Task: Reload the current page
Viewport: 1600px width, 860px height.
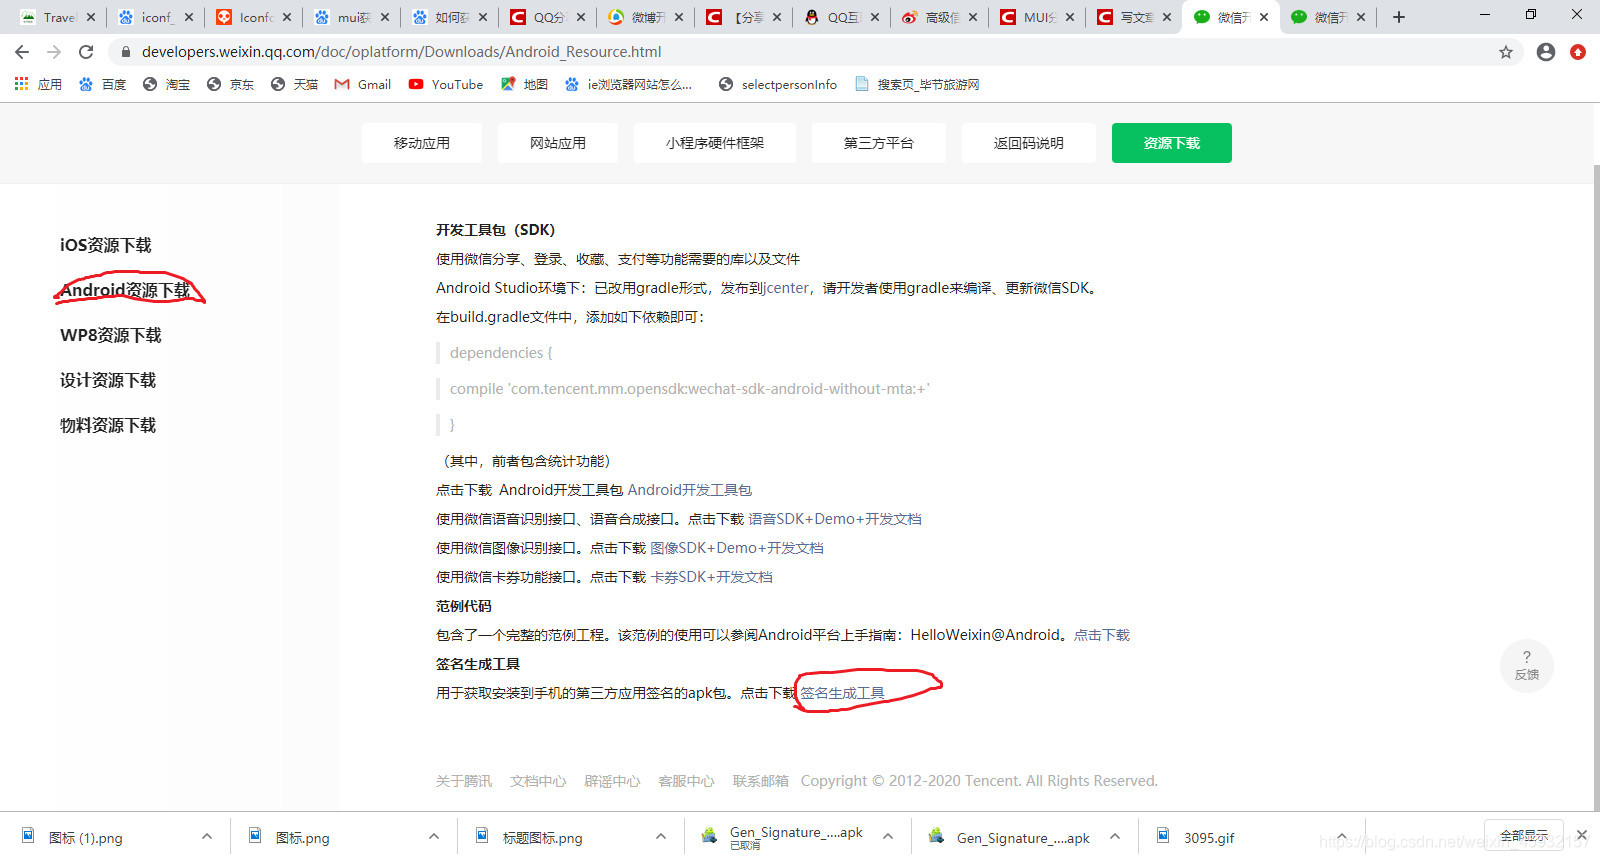Action: tap(86, 52)
